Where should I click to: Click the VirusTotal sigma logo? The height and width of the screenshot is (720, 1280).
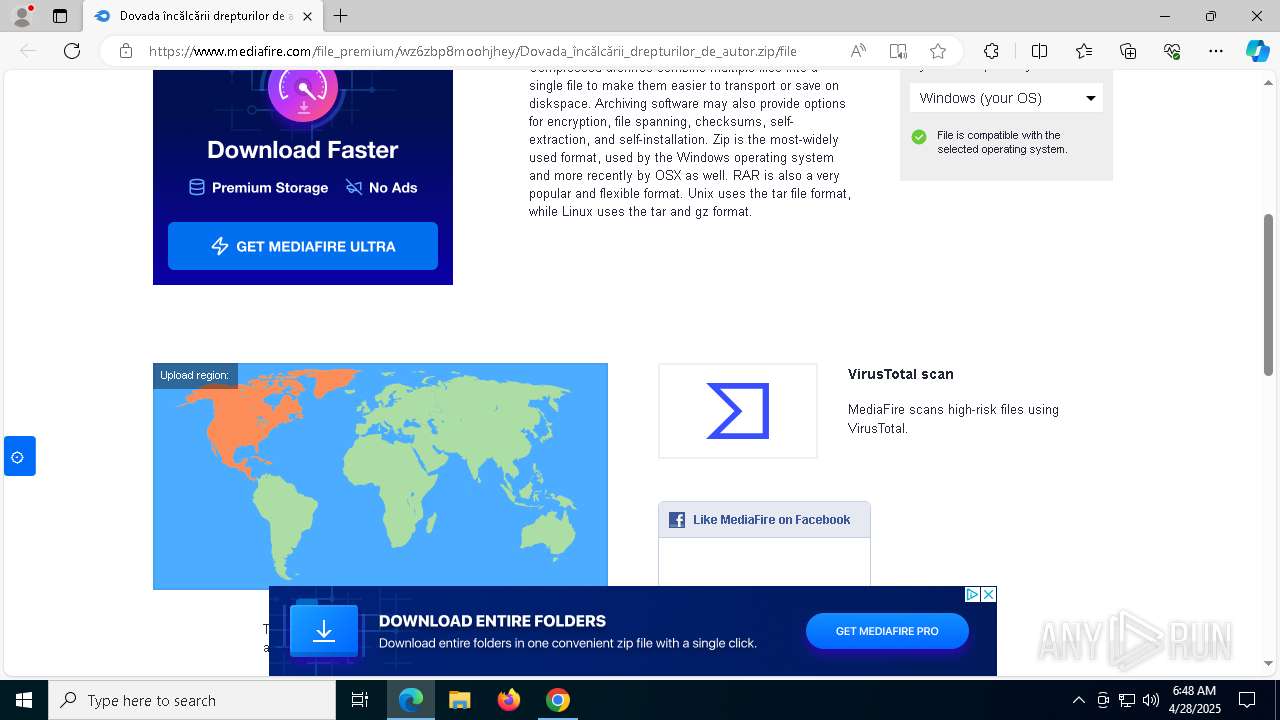(x=738, y=411)
